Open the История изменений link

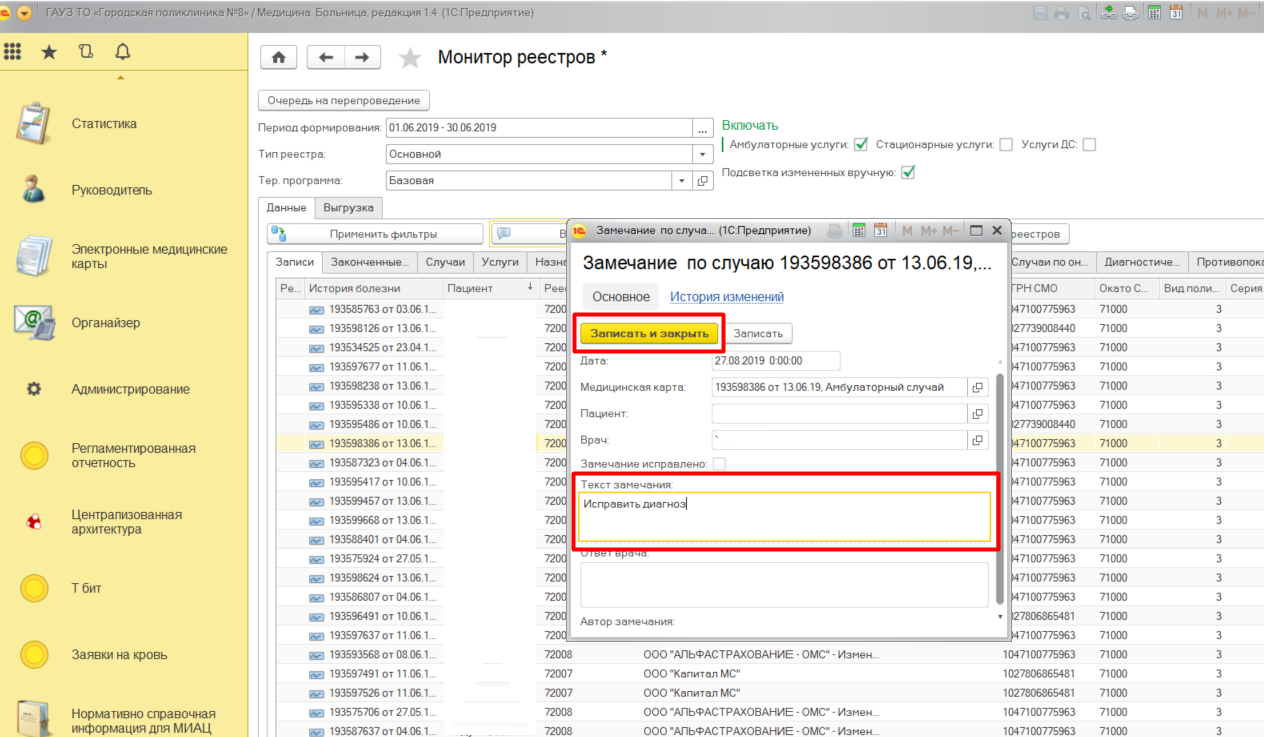pos(727,297)
